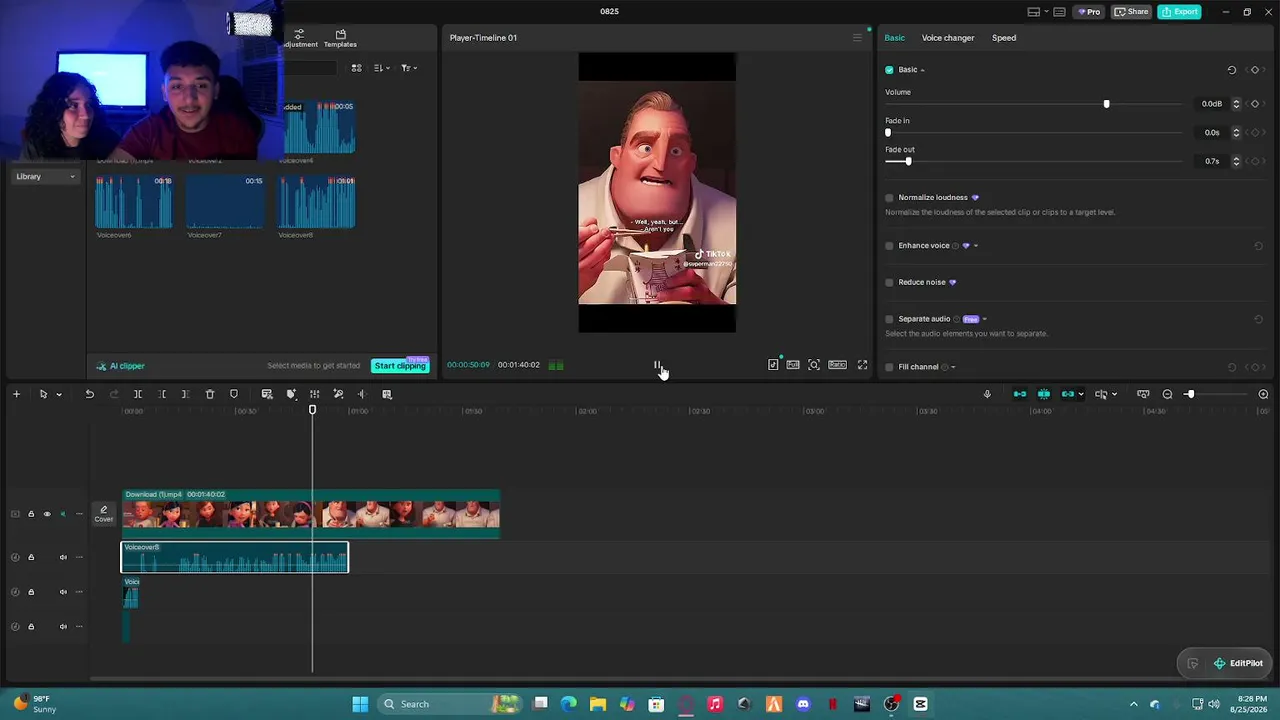Click the plus icon at timeline toolbar start
The width and height of the screenshot is (1280, 720).
[x=16, y=394]
